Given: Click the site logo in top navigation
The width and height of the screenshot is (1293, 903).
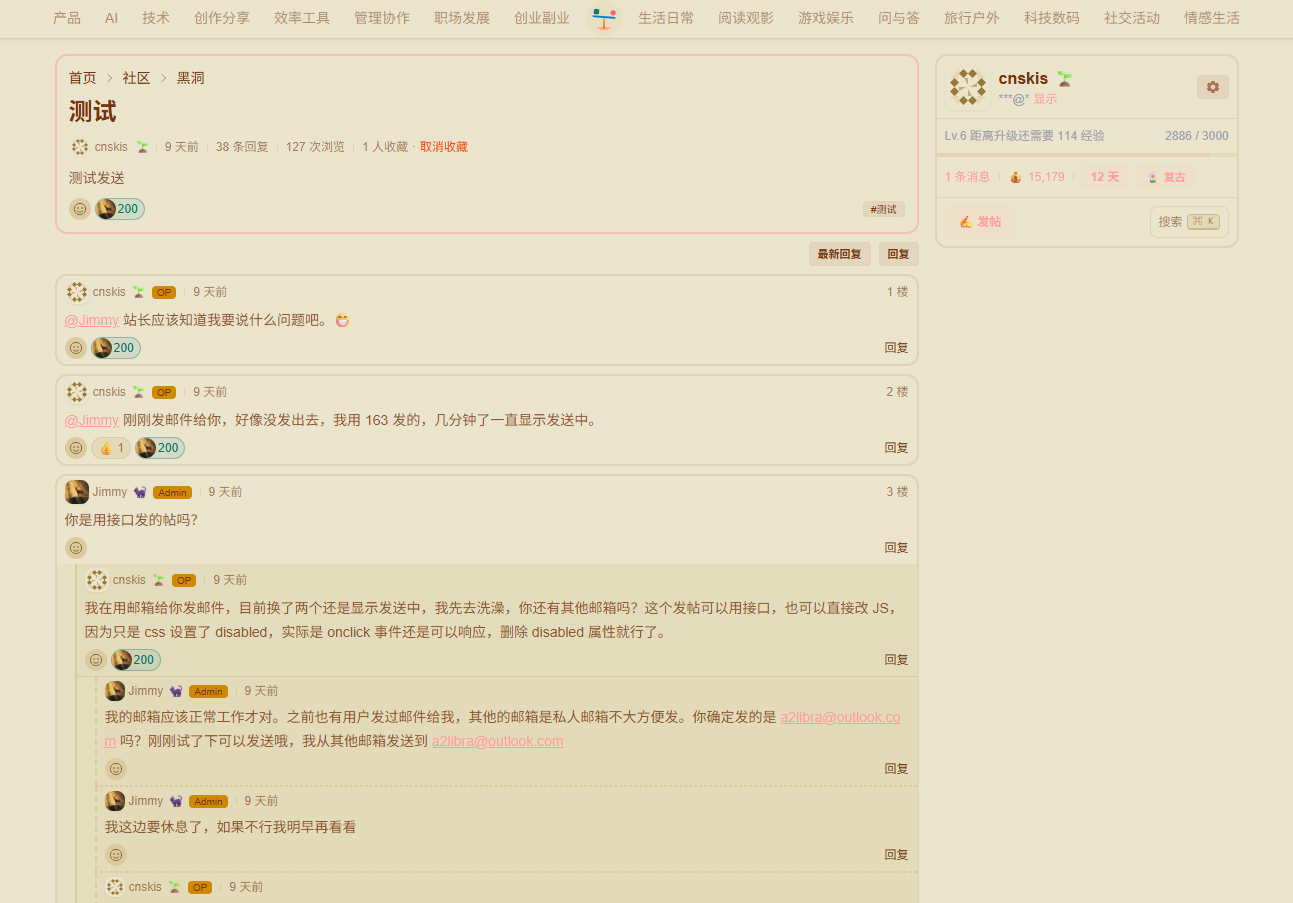Looking at the screenshot, I should click(604, 18).
